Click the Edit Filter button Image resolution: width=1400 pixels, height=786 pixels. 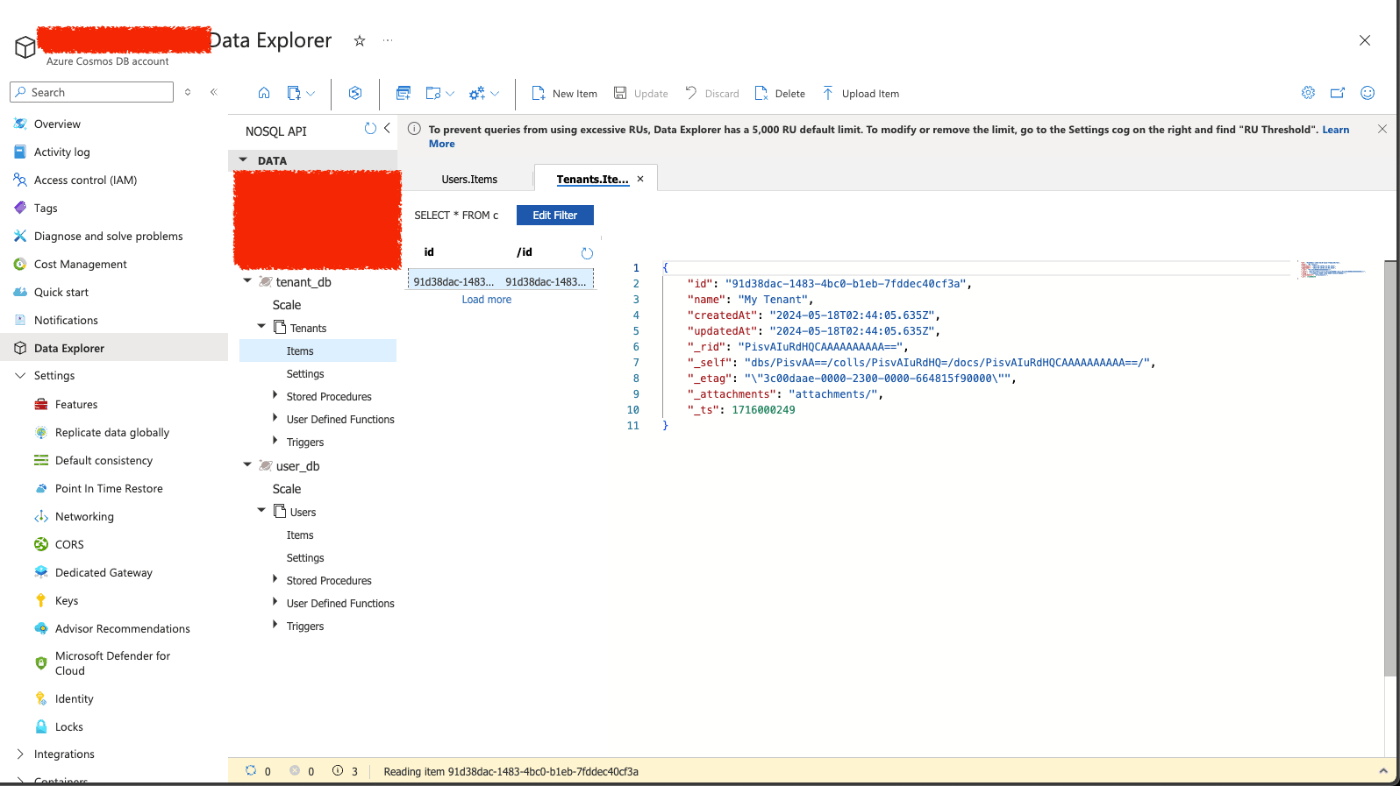(555, 215)
